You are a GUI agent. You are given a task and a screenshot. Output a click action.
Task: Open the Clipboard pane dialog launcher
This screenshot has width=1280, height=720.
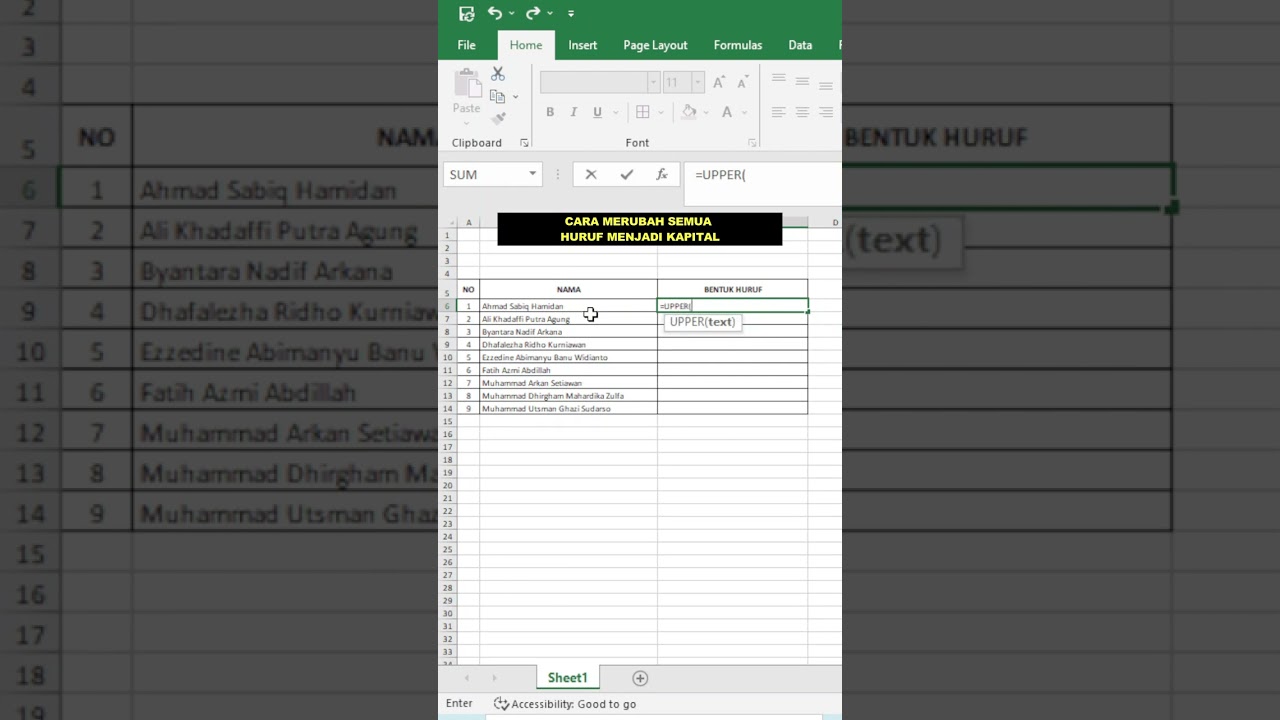tap(524, 143)
